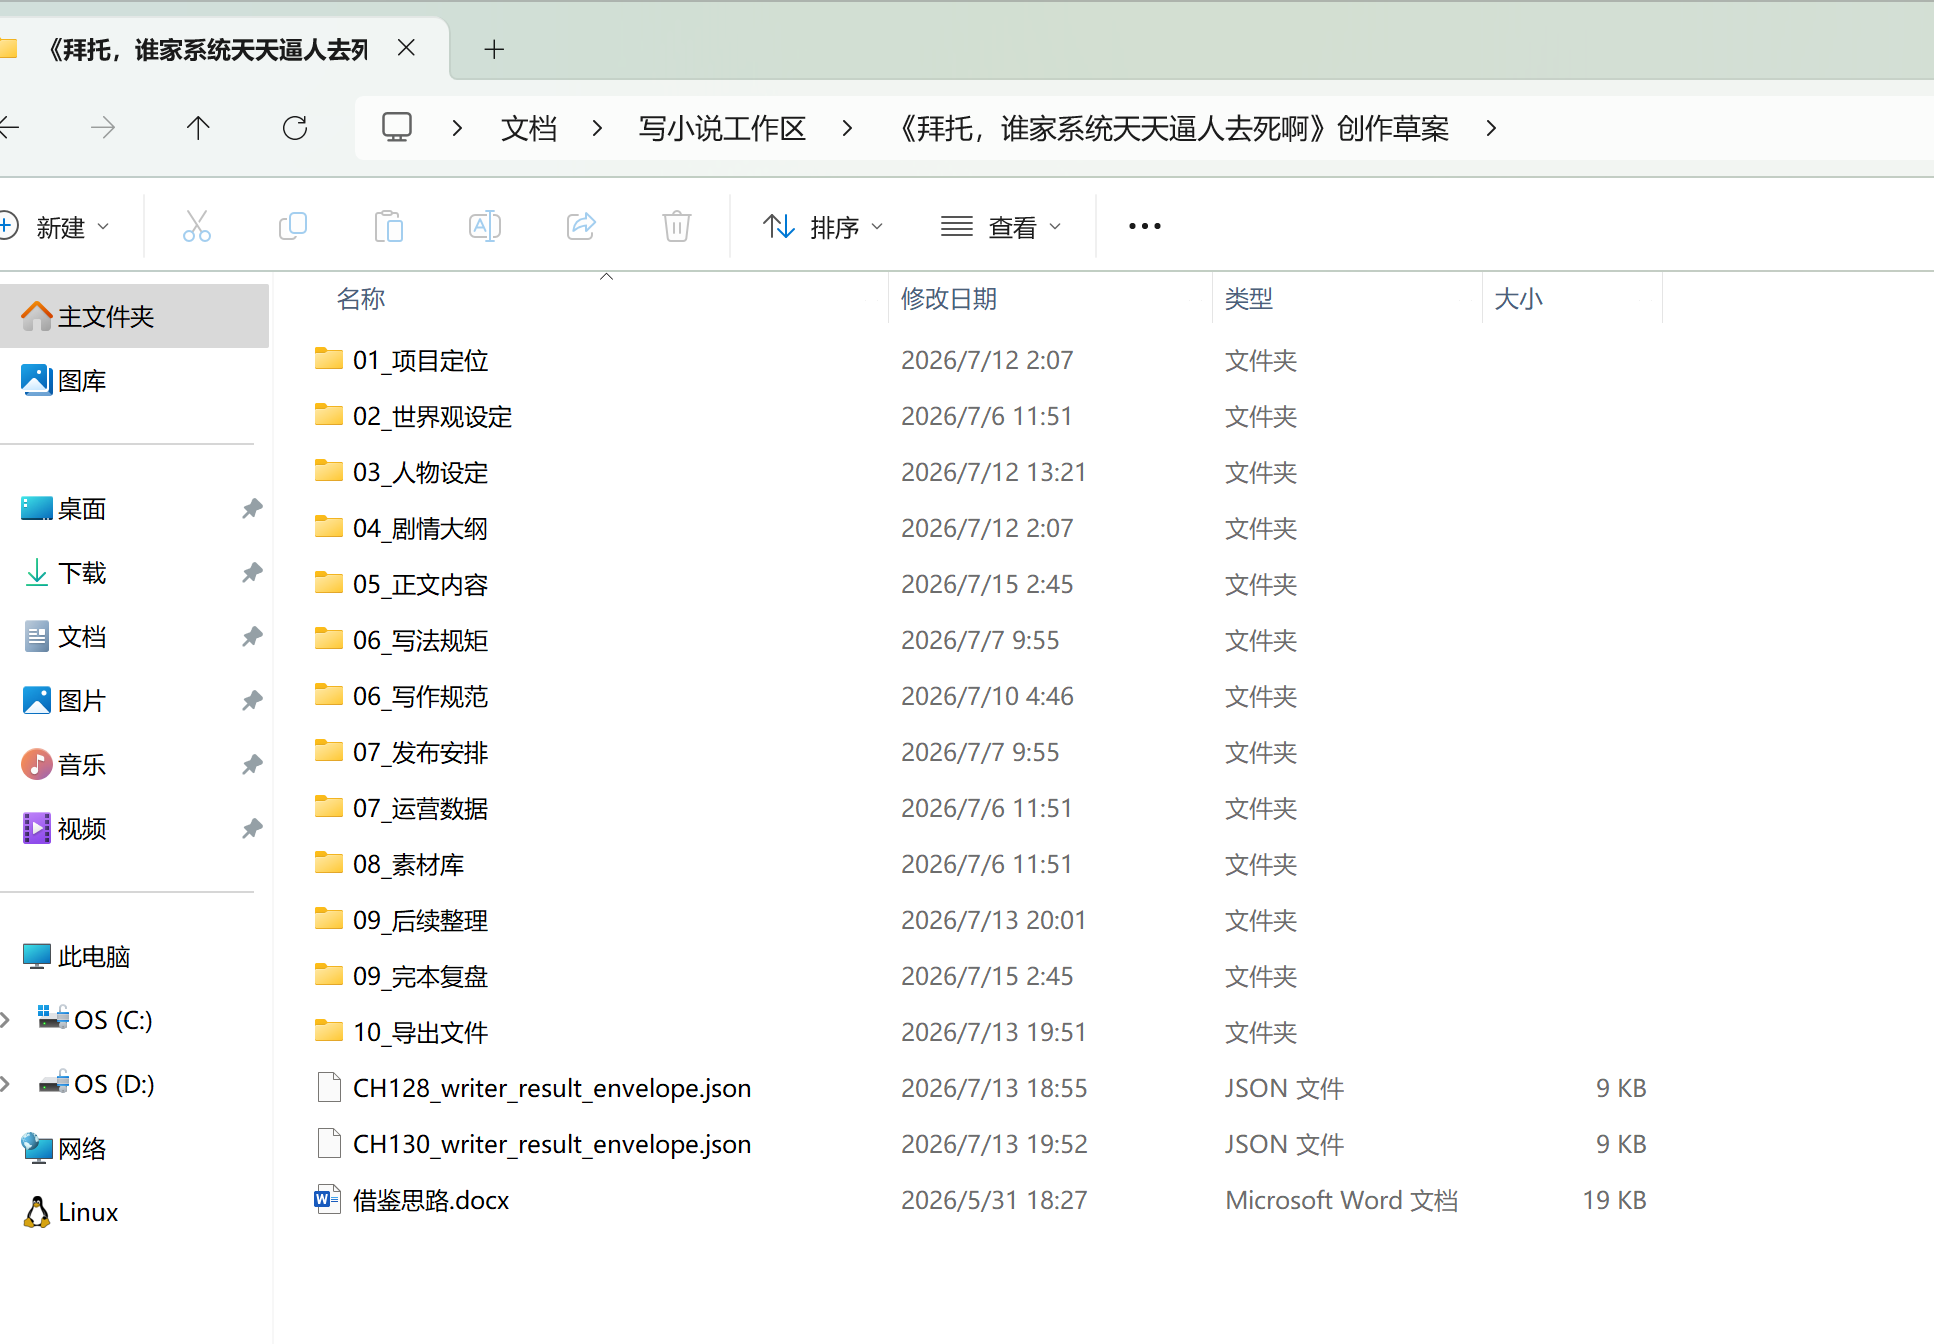This screenshot has width=1934, height=1344.
Task: Open Linux entry in sidebar
Action: click(x=134, y=1212)
